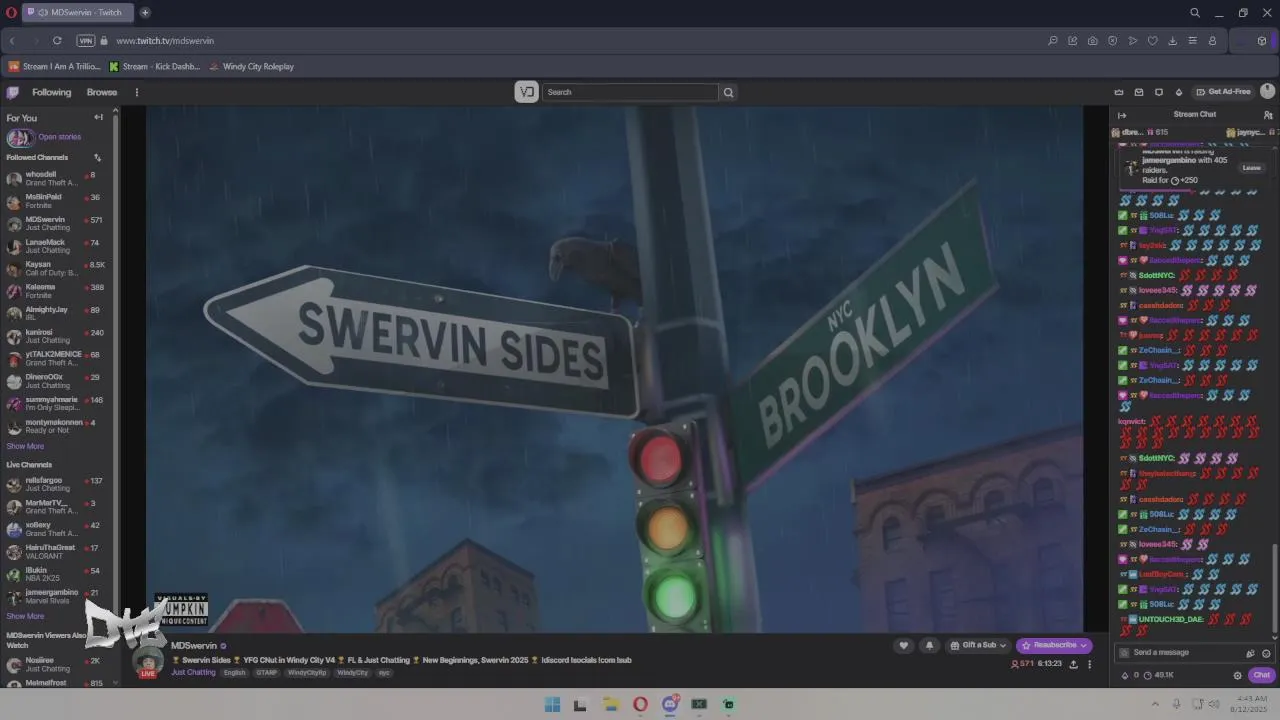Open the Windows Start button

pyautogui.click(x=552, y=704)
